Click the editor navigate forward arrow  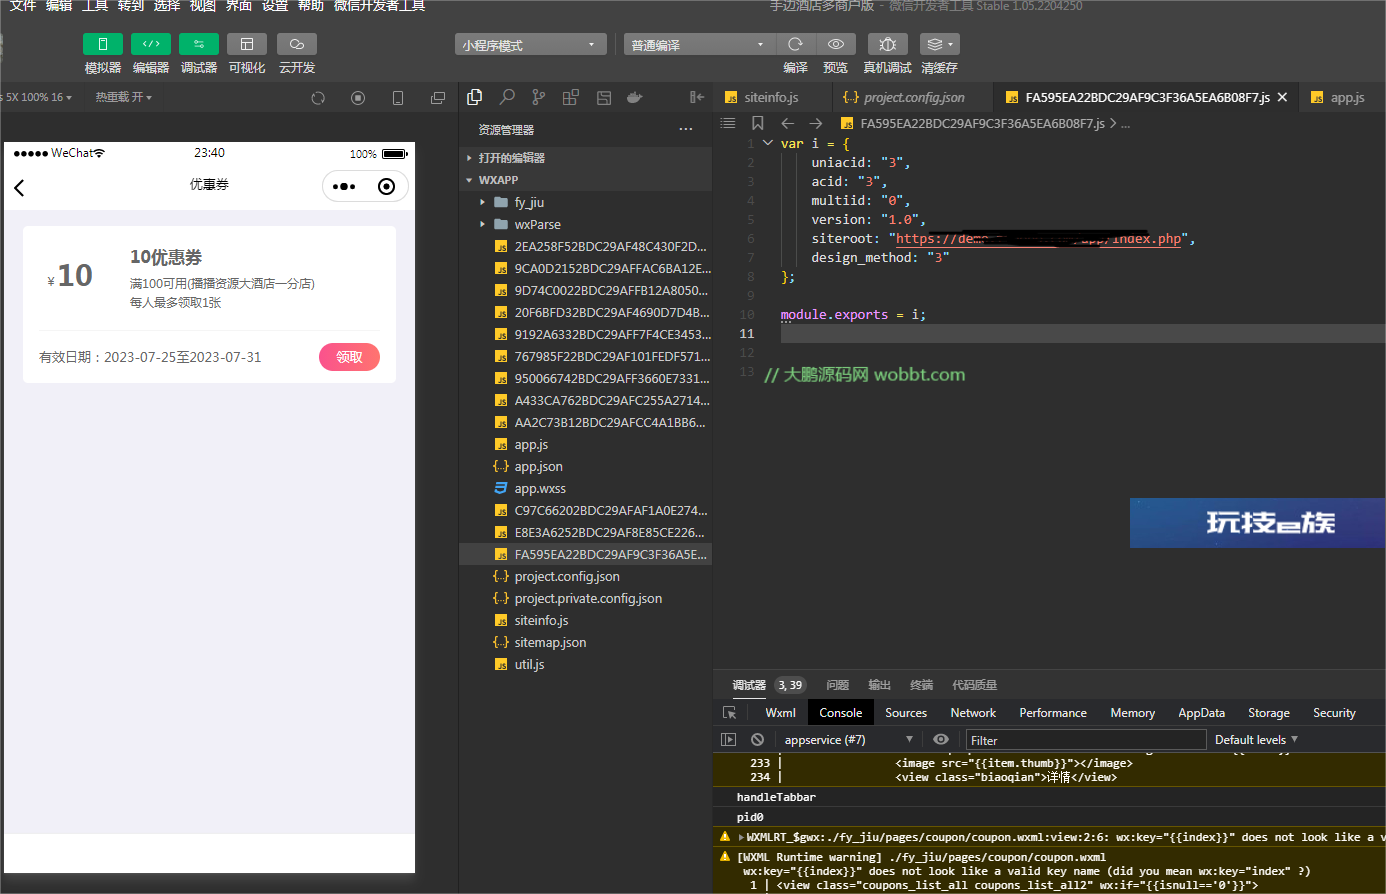pos(815,123)
